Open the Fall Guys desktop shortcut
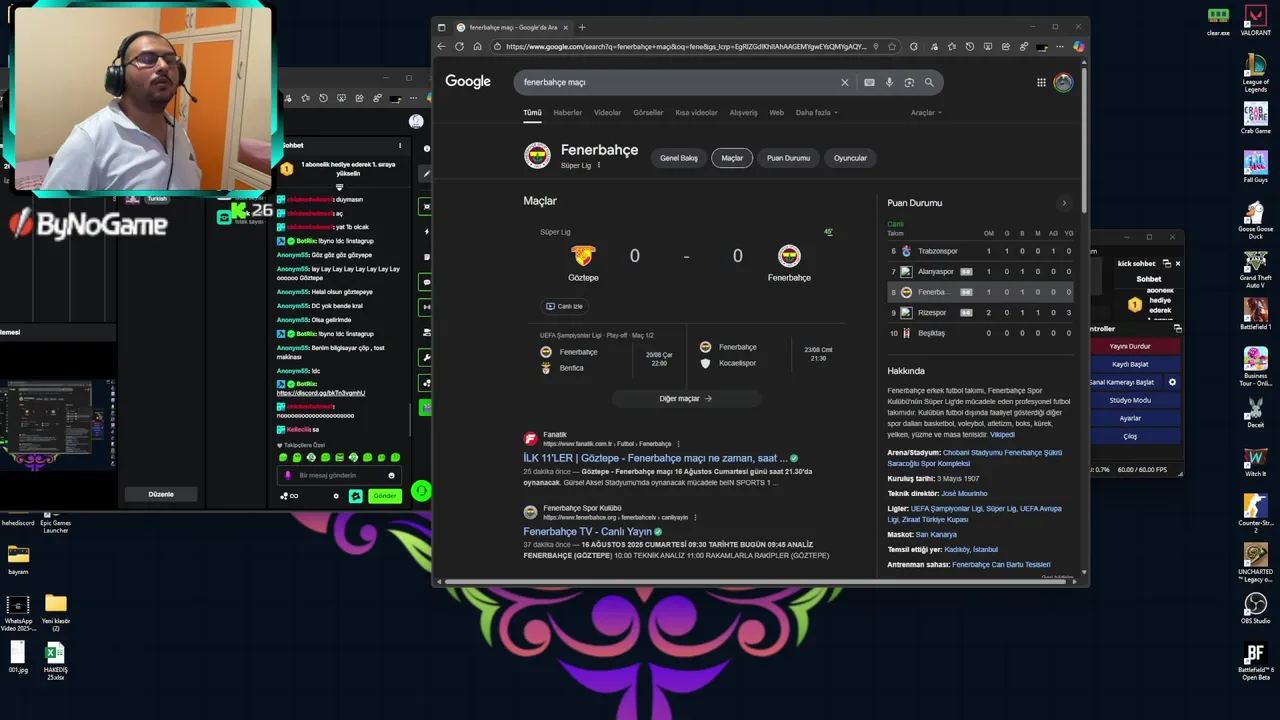Screen dimensions: 1280x720 pyautogui.click(x=1255, y=167)
